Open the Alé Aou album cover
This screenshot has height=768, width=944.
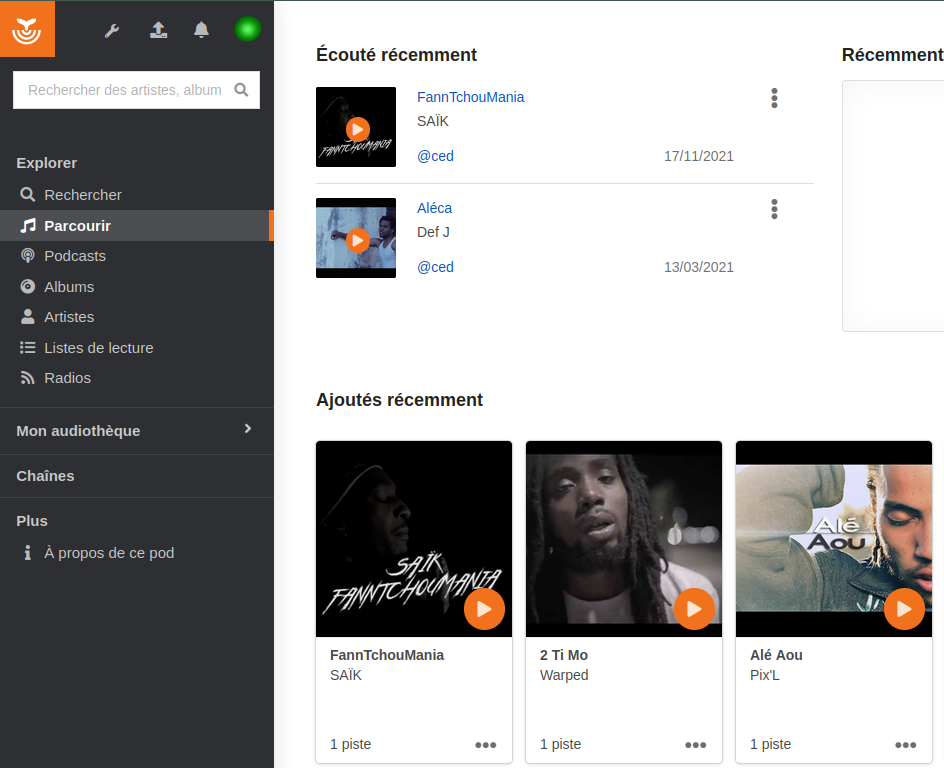coord(834,539)
